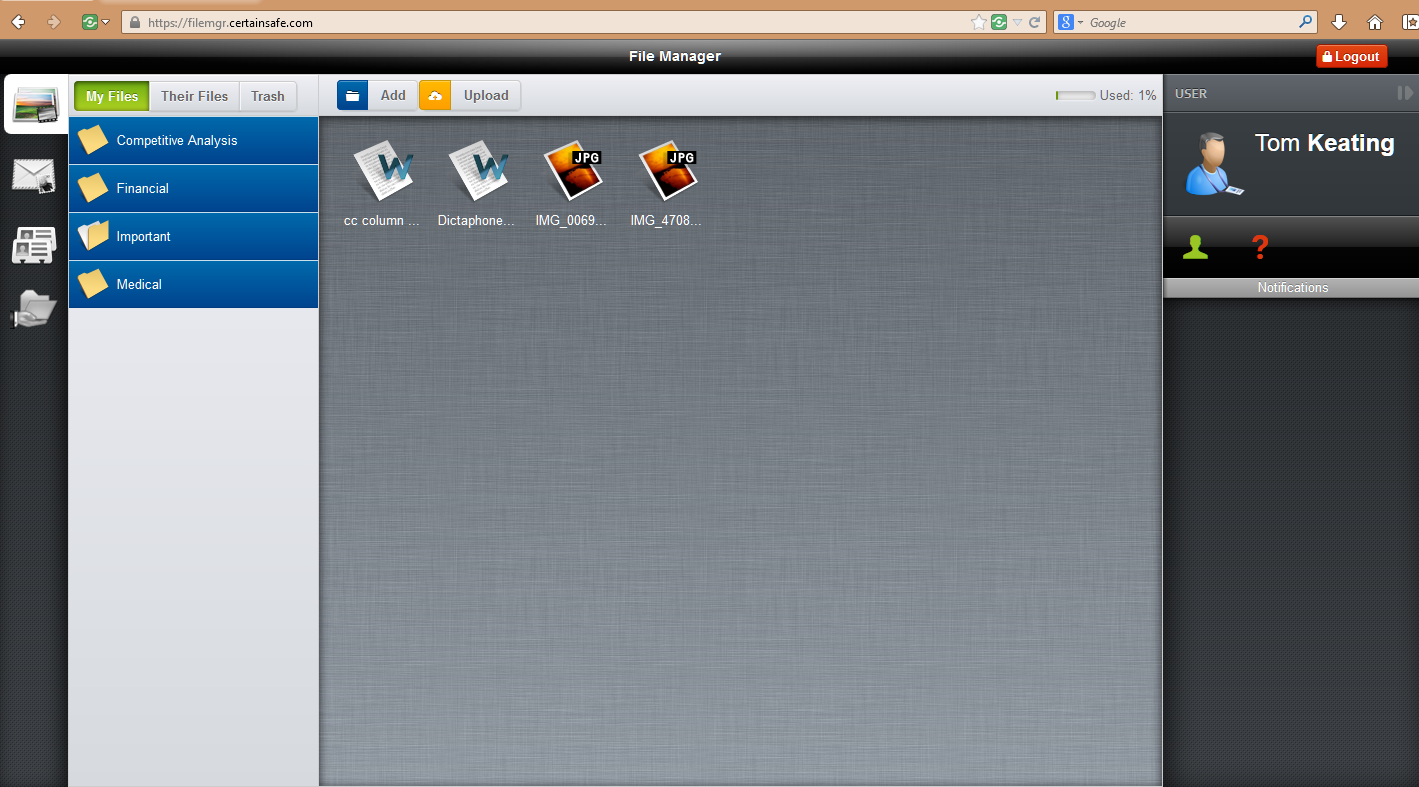This screenshot has width=1419, height=787.
Task: Switch to the Trash tab
Action: coord(268,96)
